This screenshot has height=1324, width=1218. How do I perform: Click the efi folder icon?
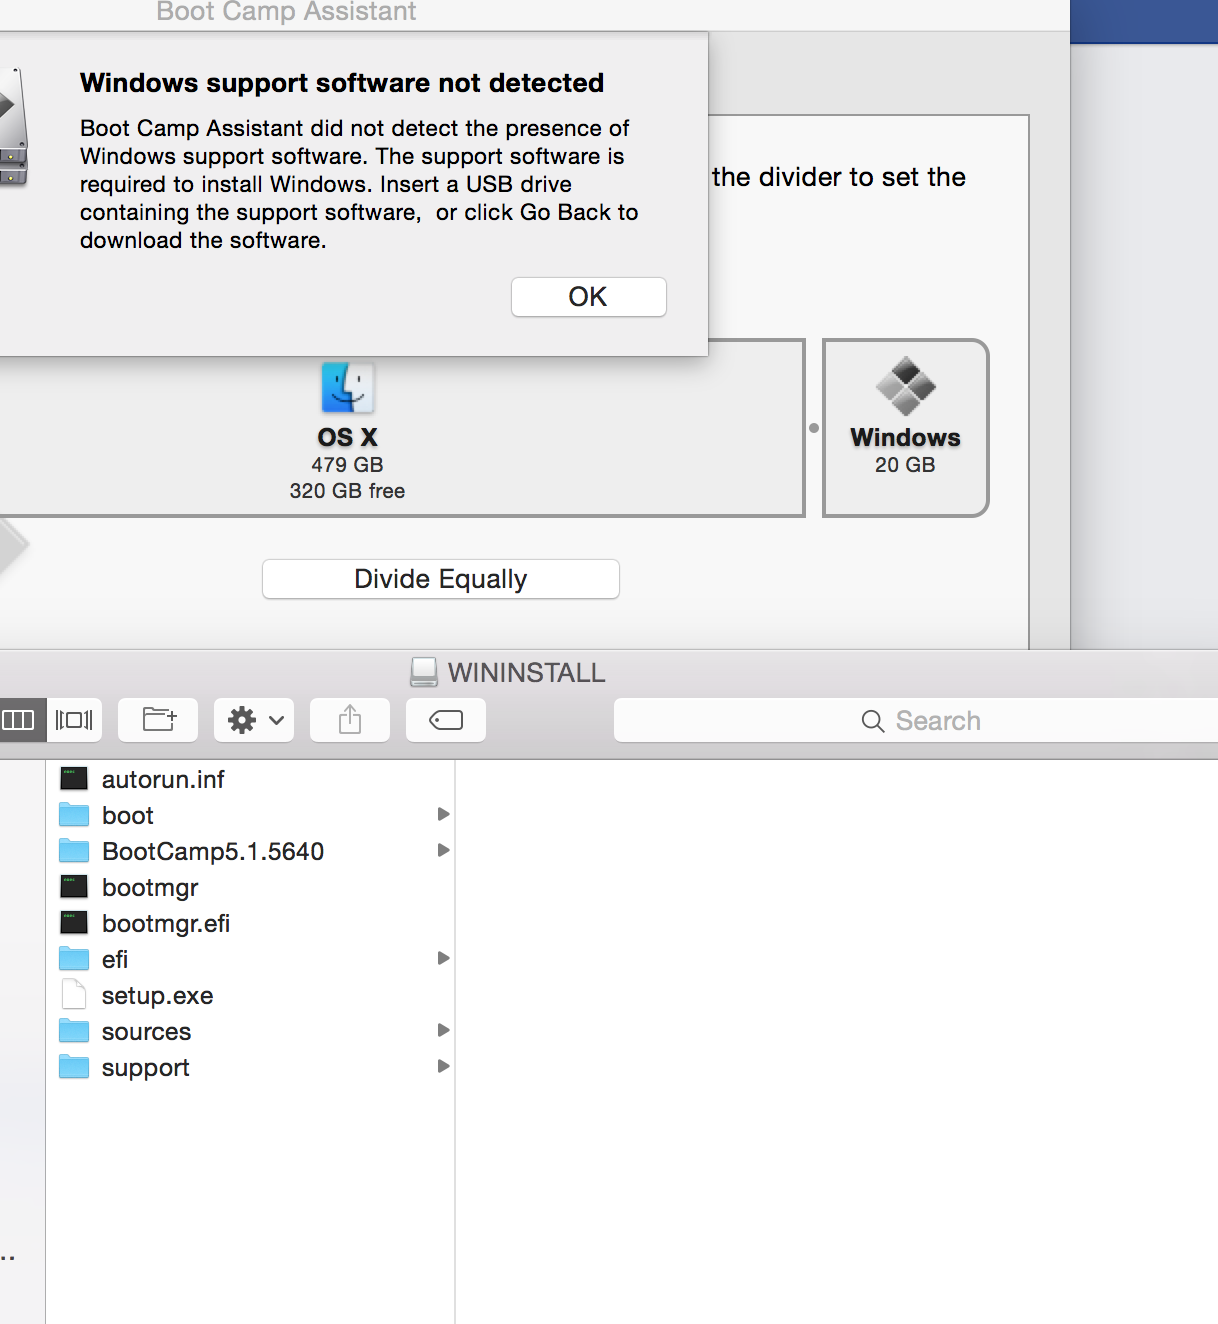[x=74, y=958]
